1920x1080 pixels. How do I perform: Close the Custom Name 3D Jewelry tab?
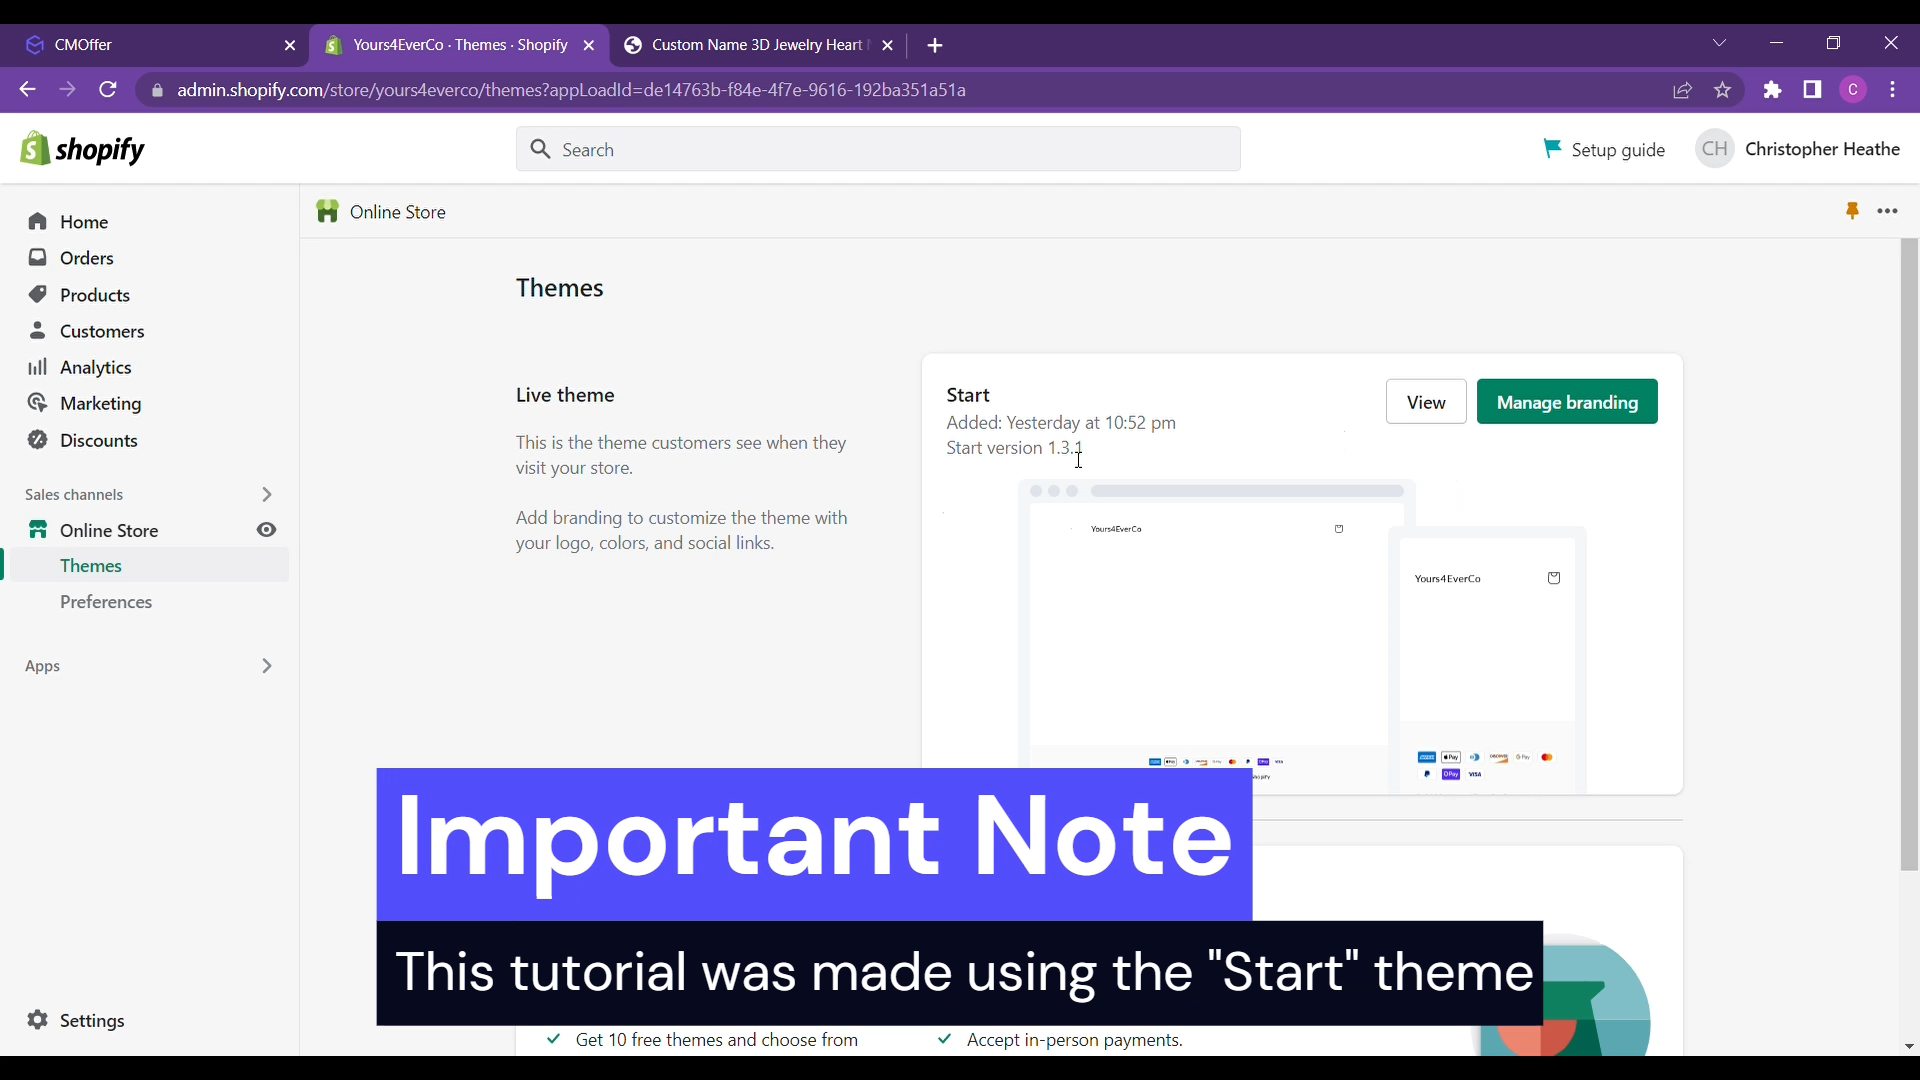click(888, 45)
